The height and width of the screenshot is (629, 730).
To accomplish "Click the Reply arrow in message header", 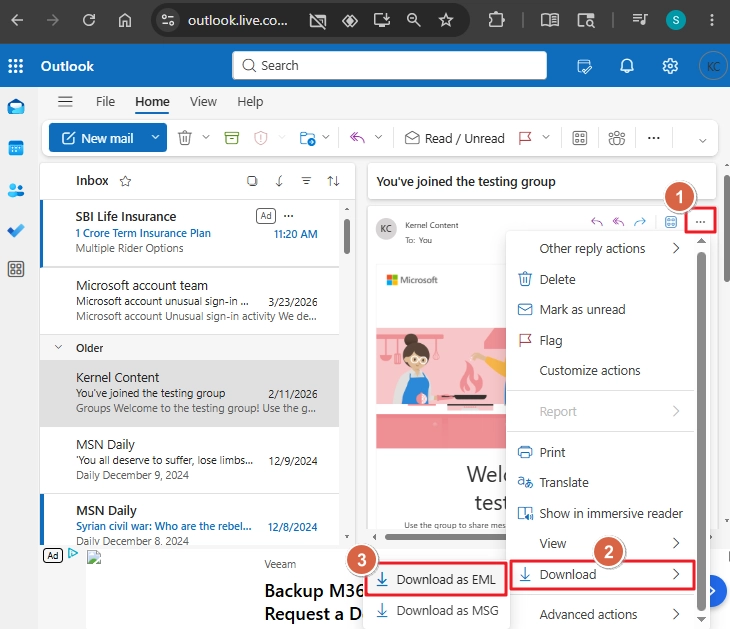I will [x=597, y=222].
